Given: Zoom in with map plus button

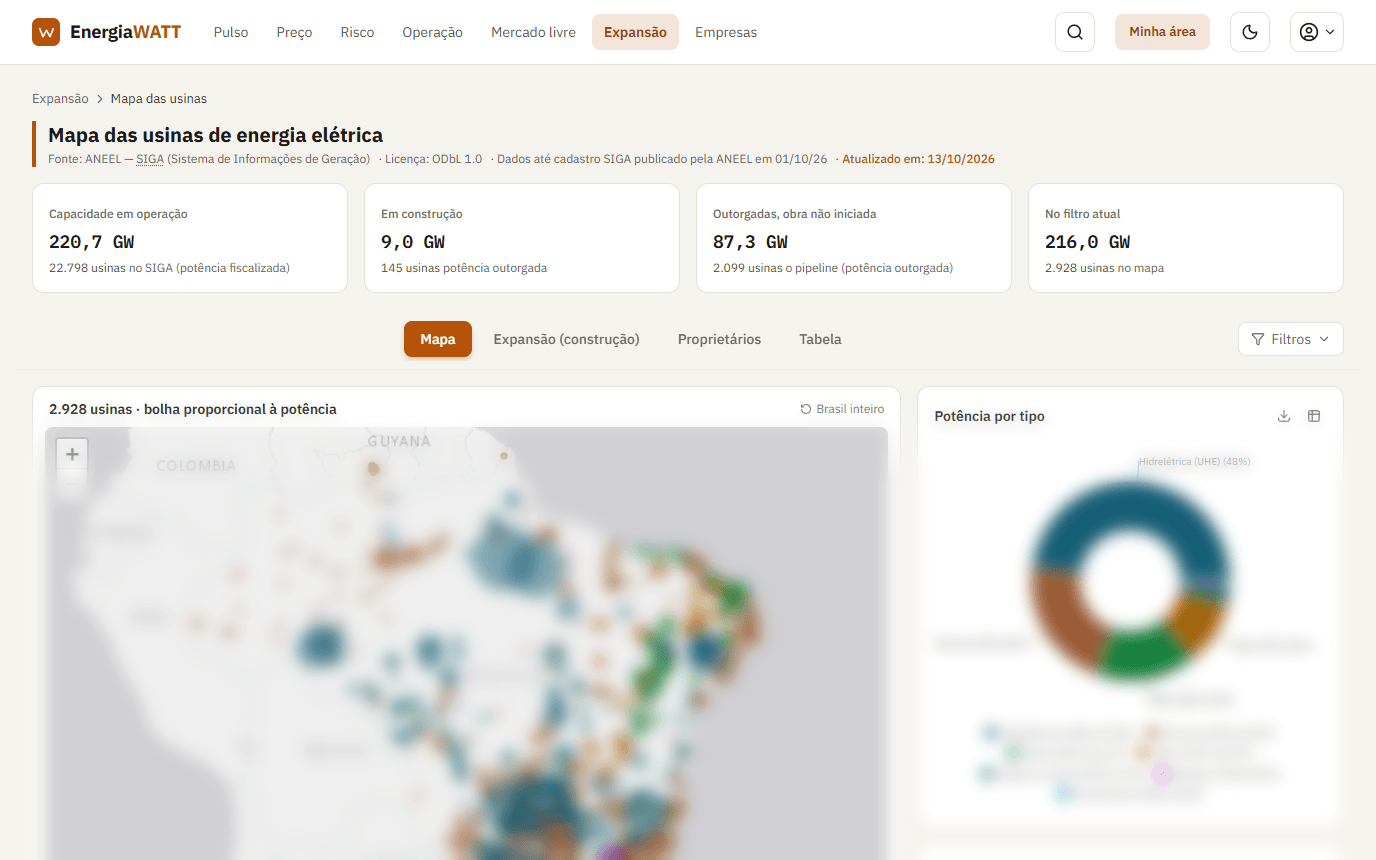Looking at the screenshot, I should [x=72, y=454].
